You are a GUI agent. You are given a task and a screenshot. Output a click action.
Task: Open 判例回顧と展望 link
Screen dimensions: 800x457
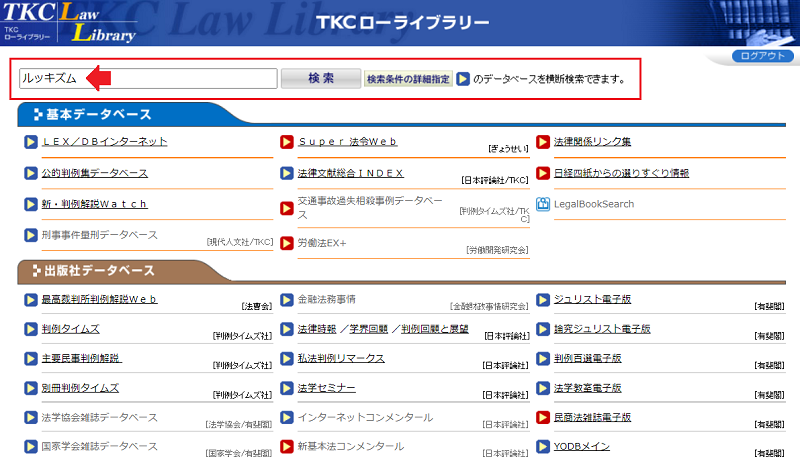click(x=435, y=329)
